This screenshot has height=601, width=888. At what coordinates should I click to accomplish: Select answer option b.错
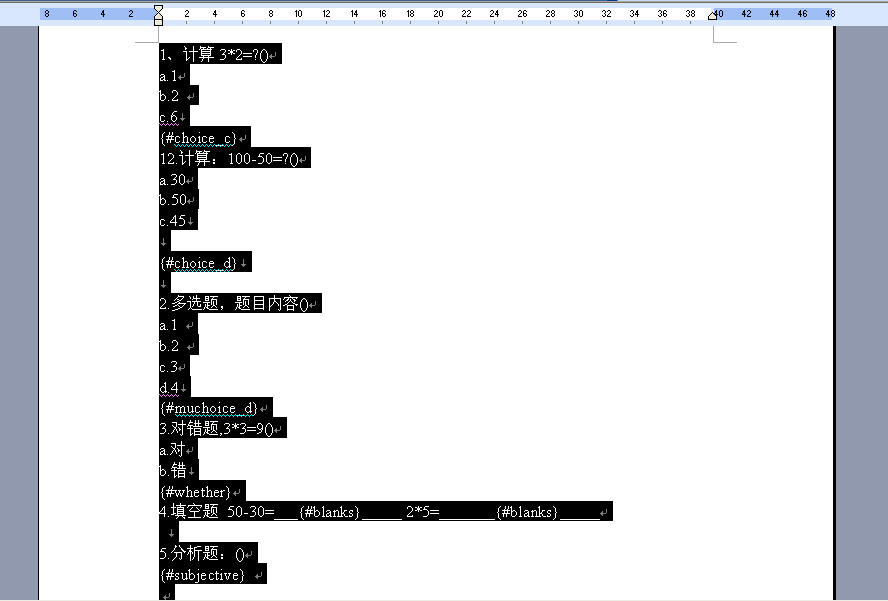(171, 470)
